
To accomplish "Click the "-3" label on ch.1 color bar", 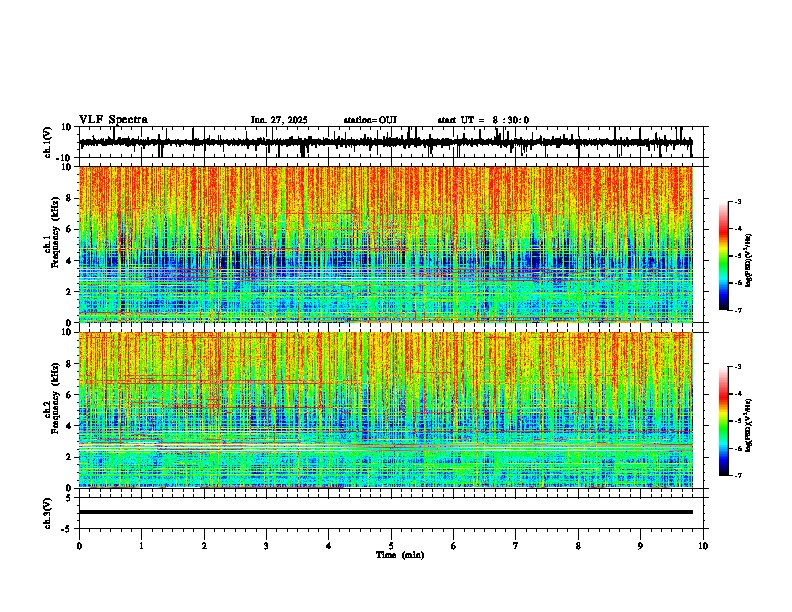I will click(x=737, y=201).
